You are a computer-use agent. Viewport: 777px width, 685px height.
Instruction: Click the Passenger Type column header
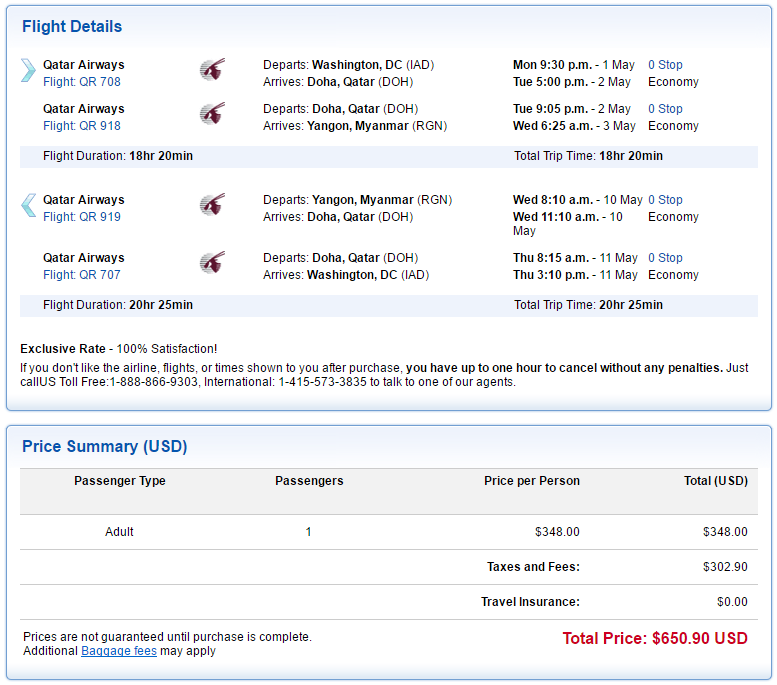120,481
